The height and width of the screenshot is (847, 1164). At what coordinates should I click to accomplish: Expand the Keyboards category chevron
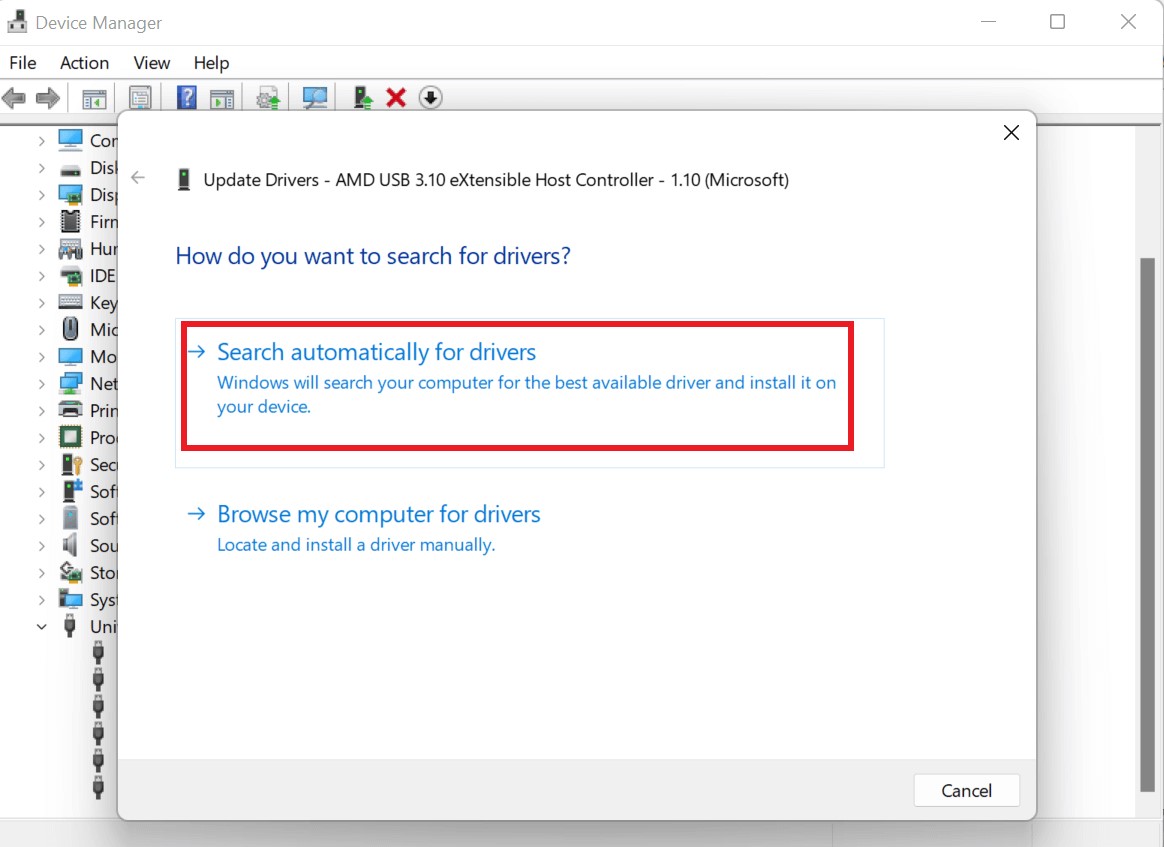click(41, 302)
